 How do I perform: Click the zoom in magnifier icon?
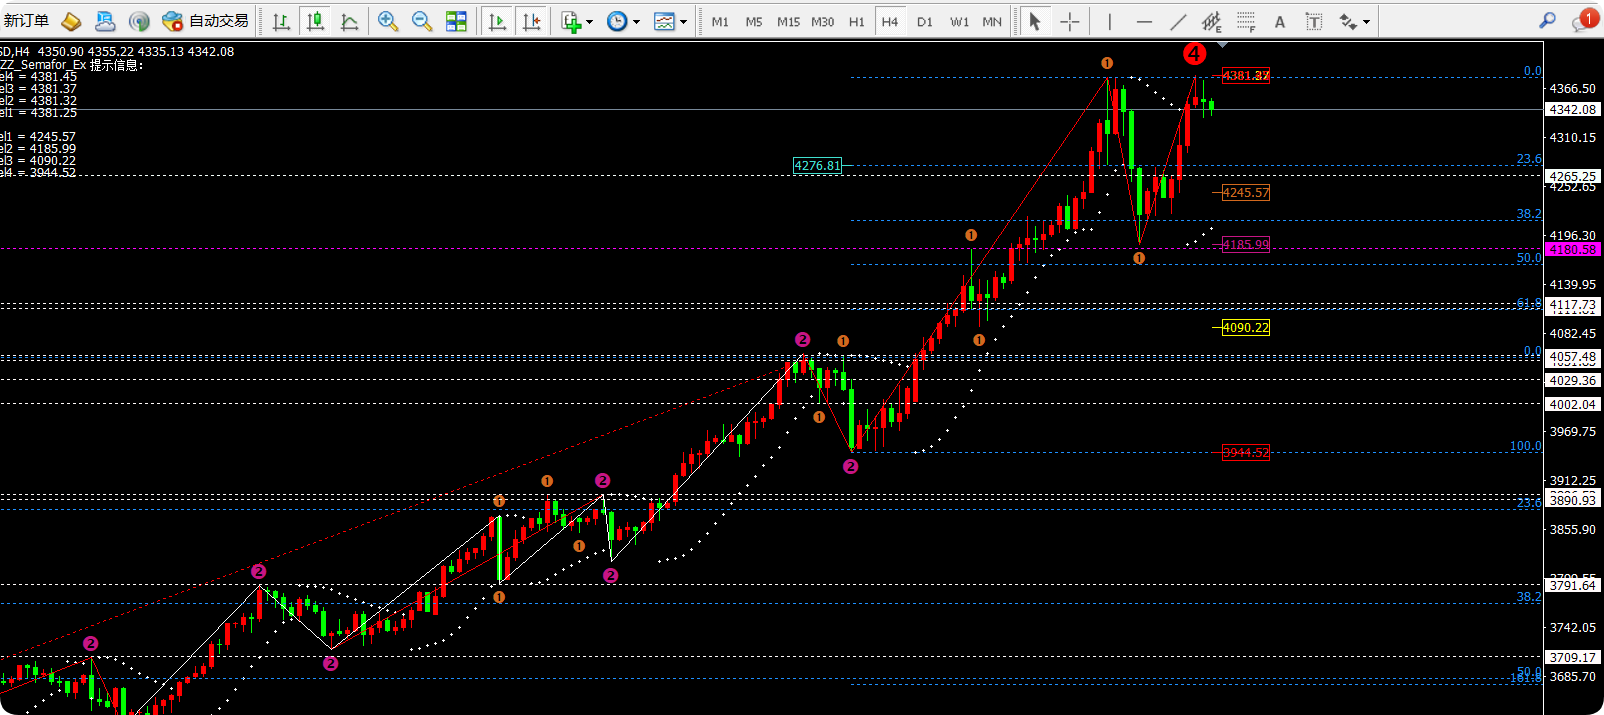pos(388,21)
